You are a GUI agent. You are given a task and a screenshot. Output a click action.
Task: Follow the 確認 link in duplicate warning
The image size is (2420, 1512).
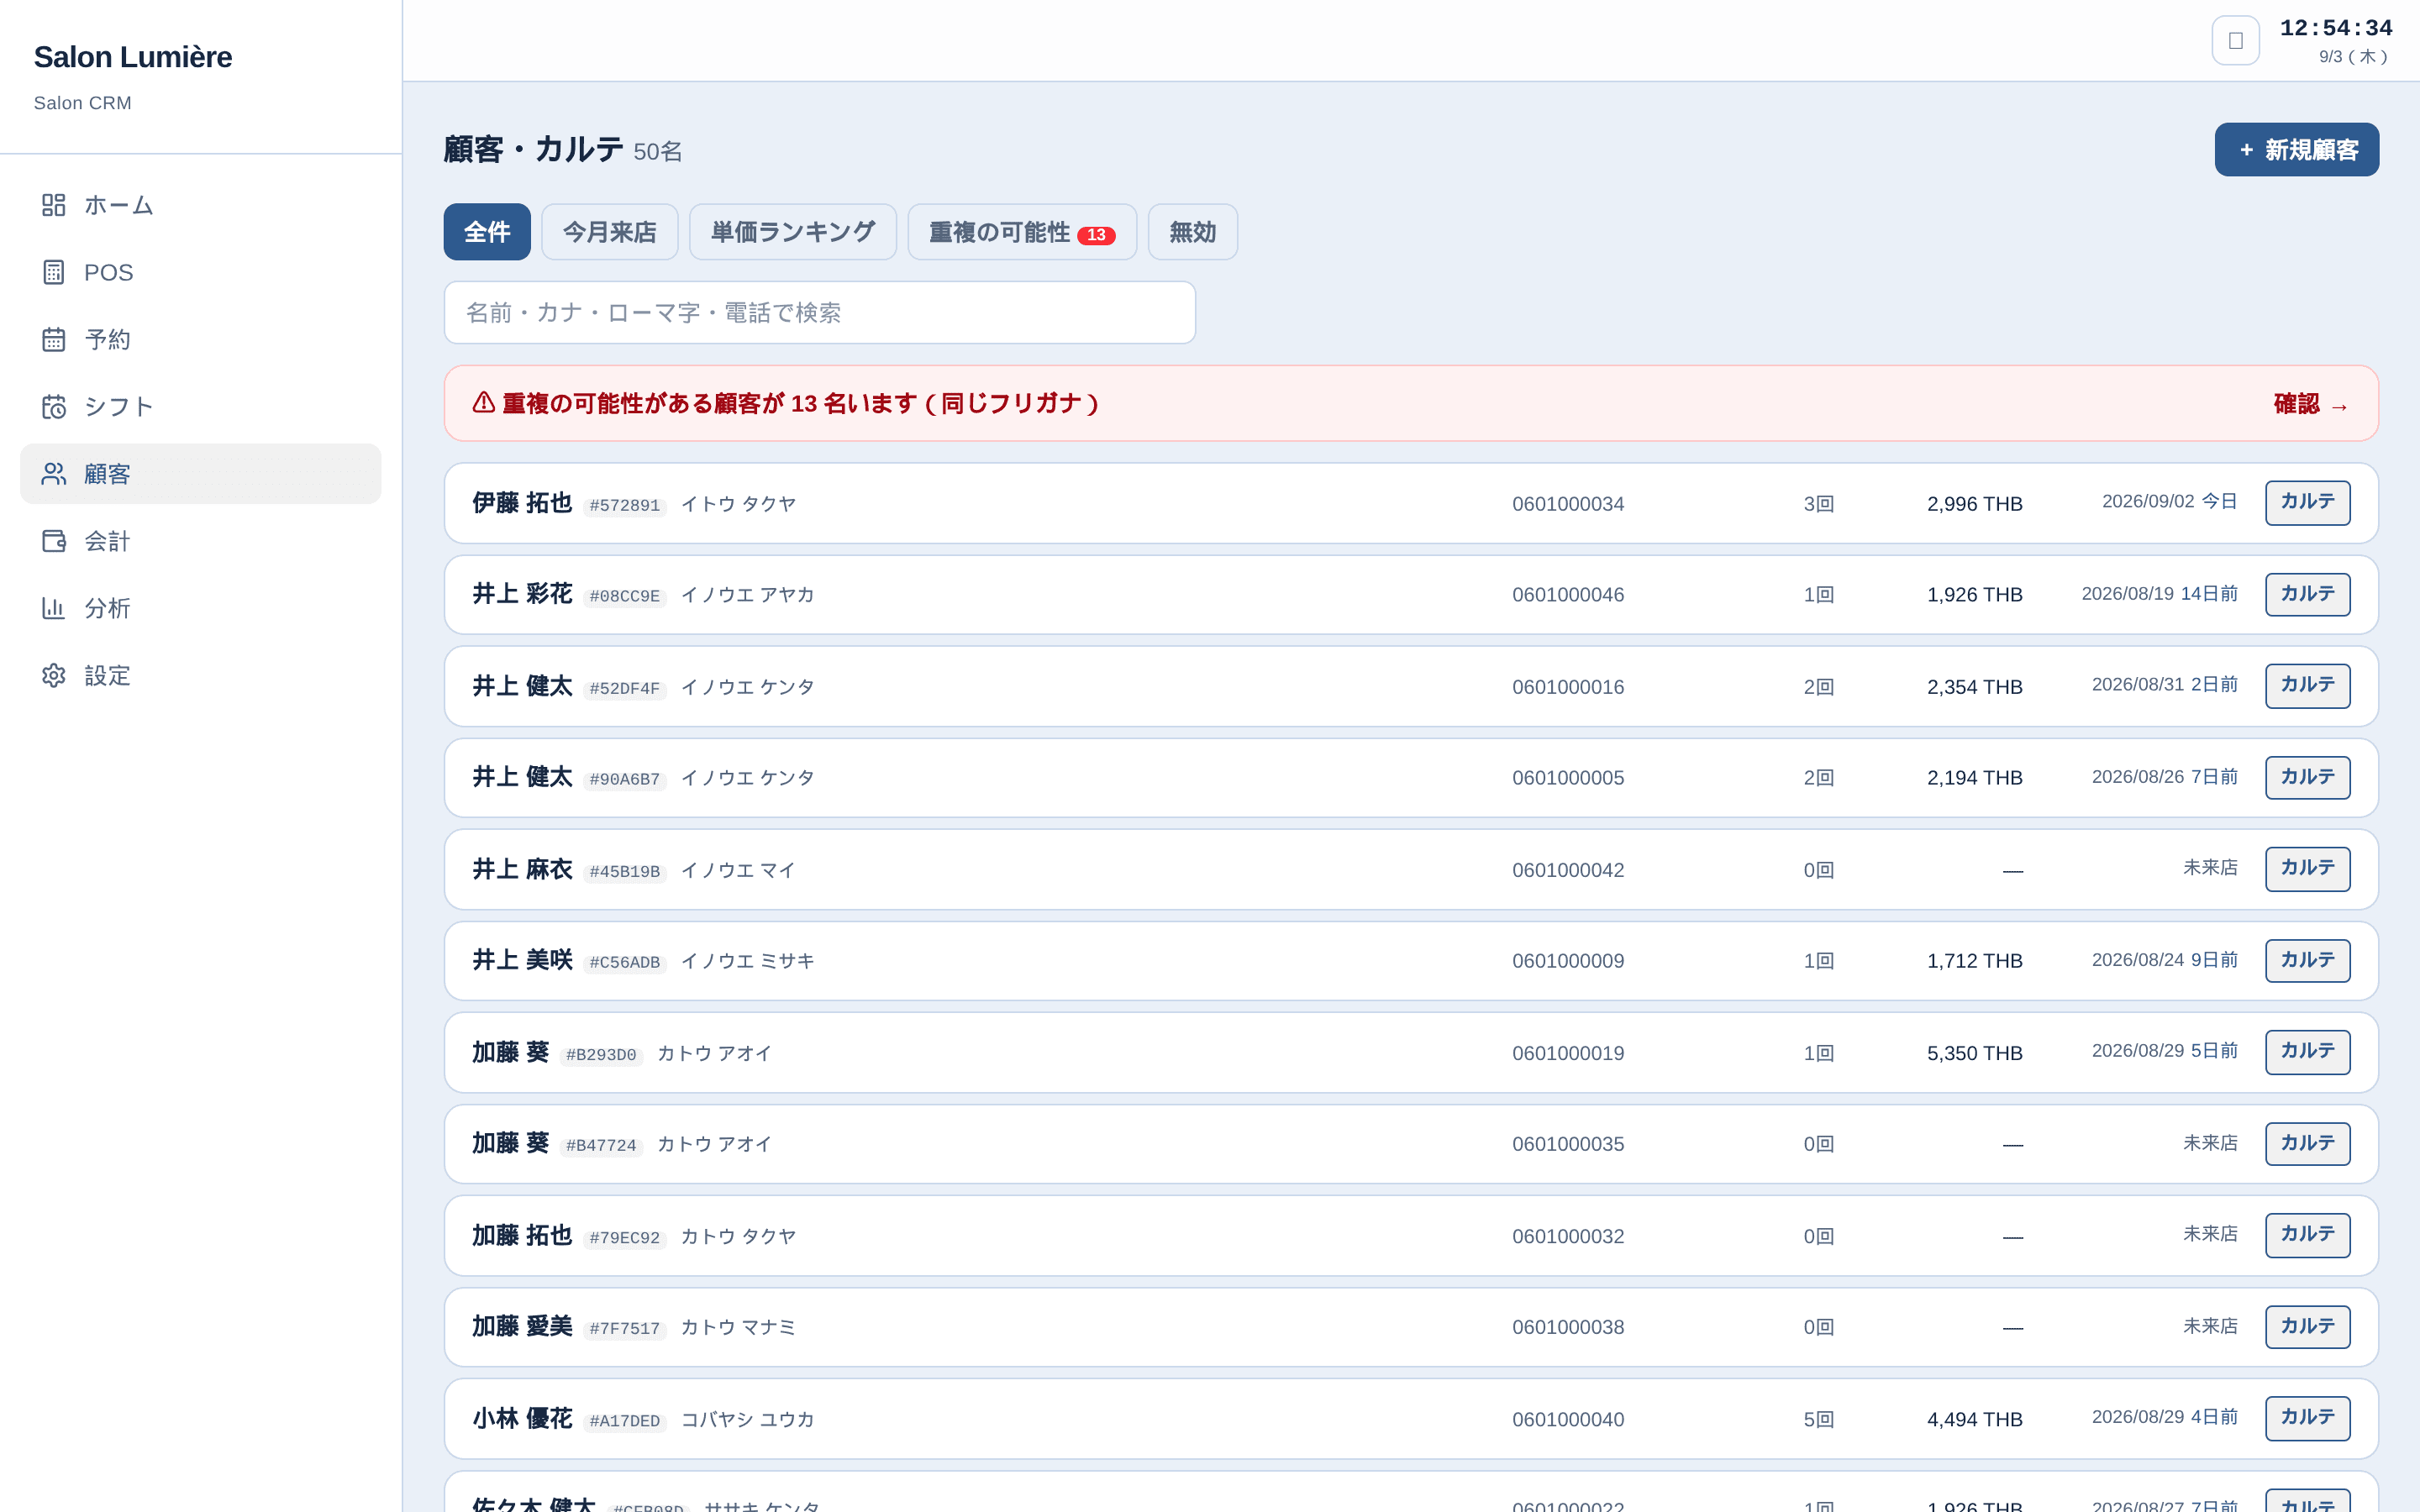tap(2310, 404)
